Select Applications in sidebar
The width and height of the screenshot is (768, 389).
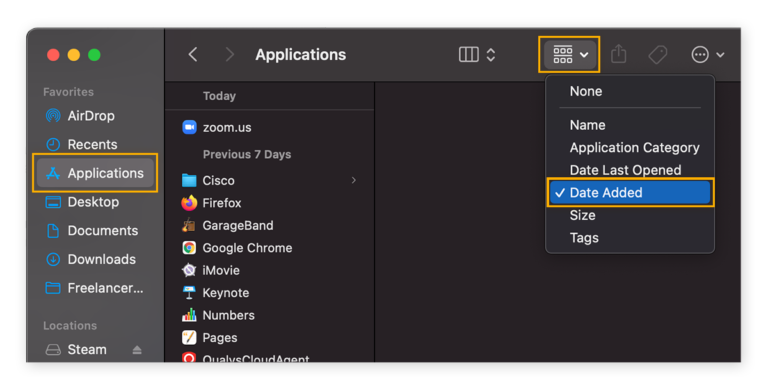tap(95, 173)
